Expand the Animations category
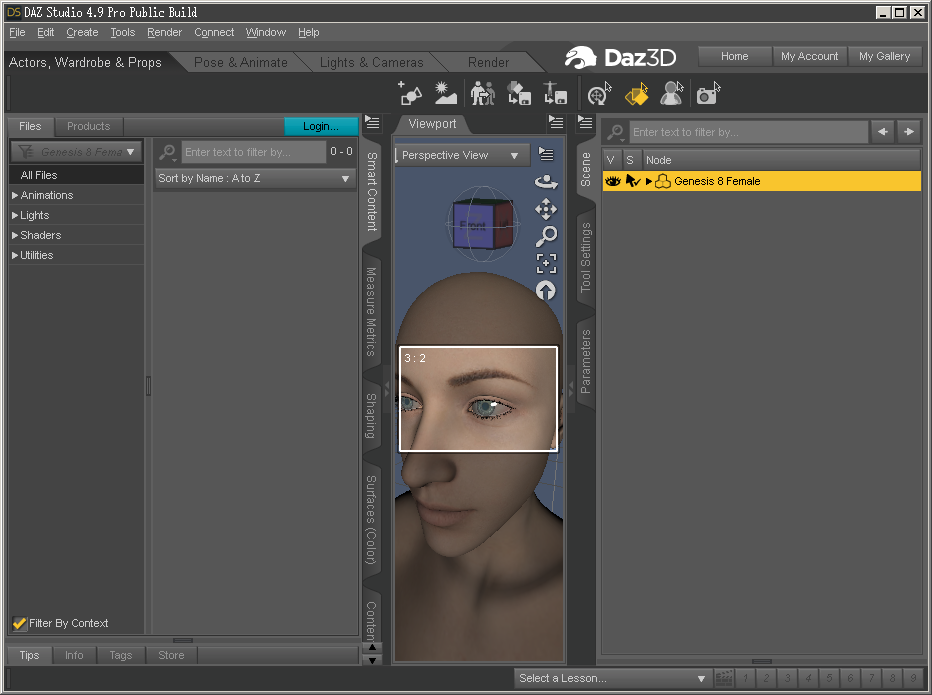The width and height of the screenshot is (932, 695). [x=15, y=195]
